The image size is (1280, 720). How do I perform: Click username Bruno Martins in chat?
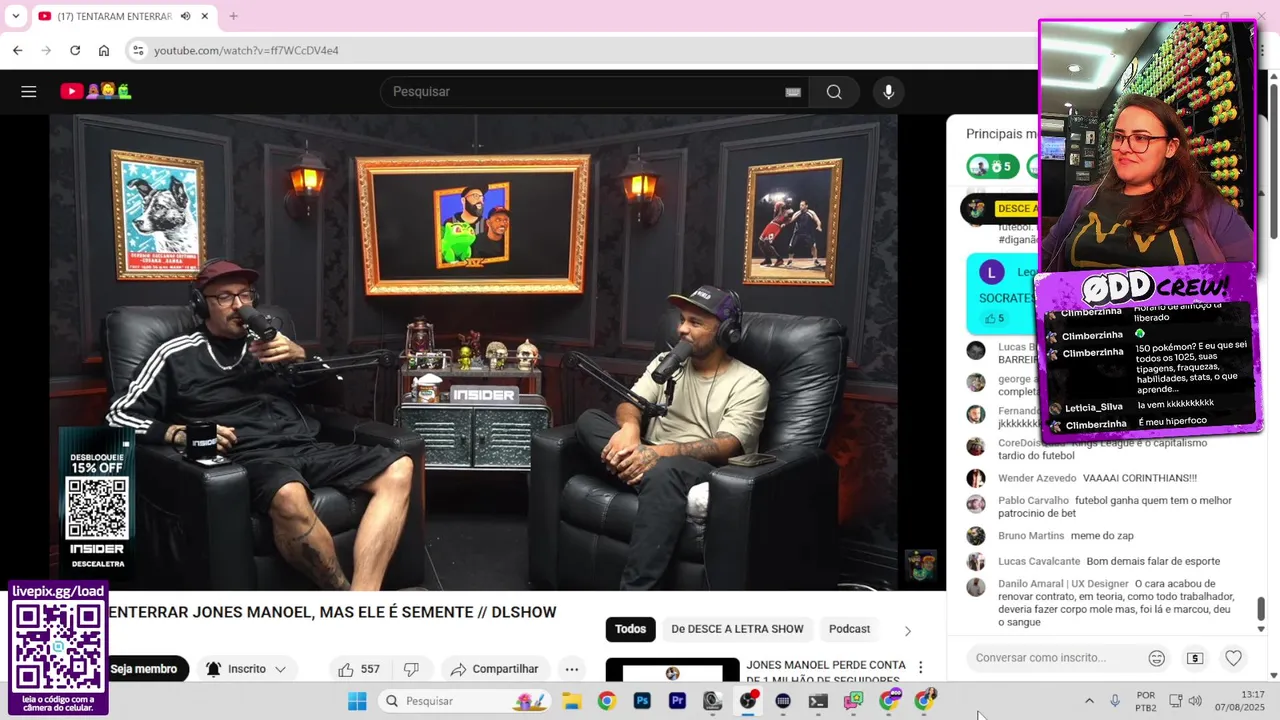[1031, 536]
